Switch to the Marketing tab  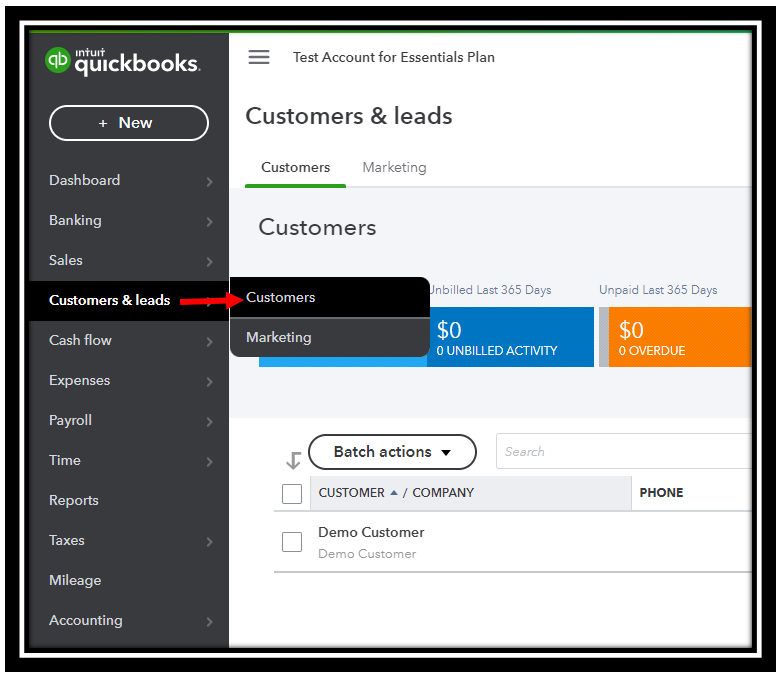point(394,168)
